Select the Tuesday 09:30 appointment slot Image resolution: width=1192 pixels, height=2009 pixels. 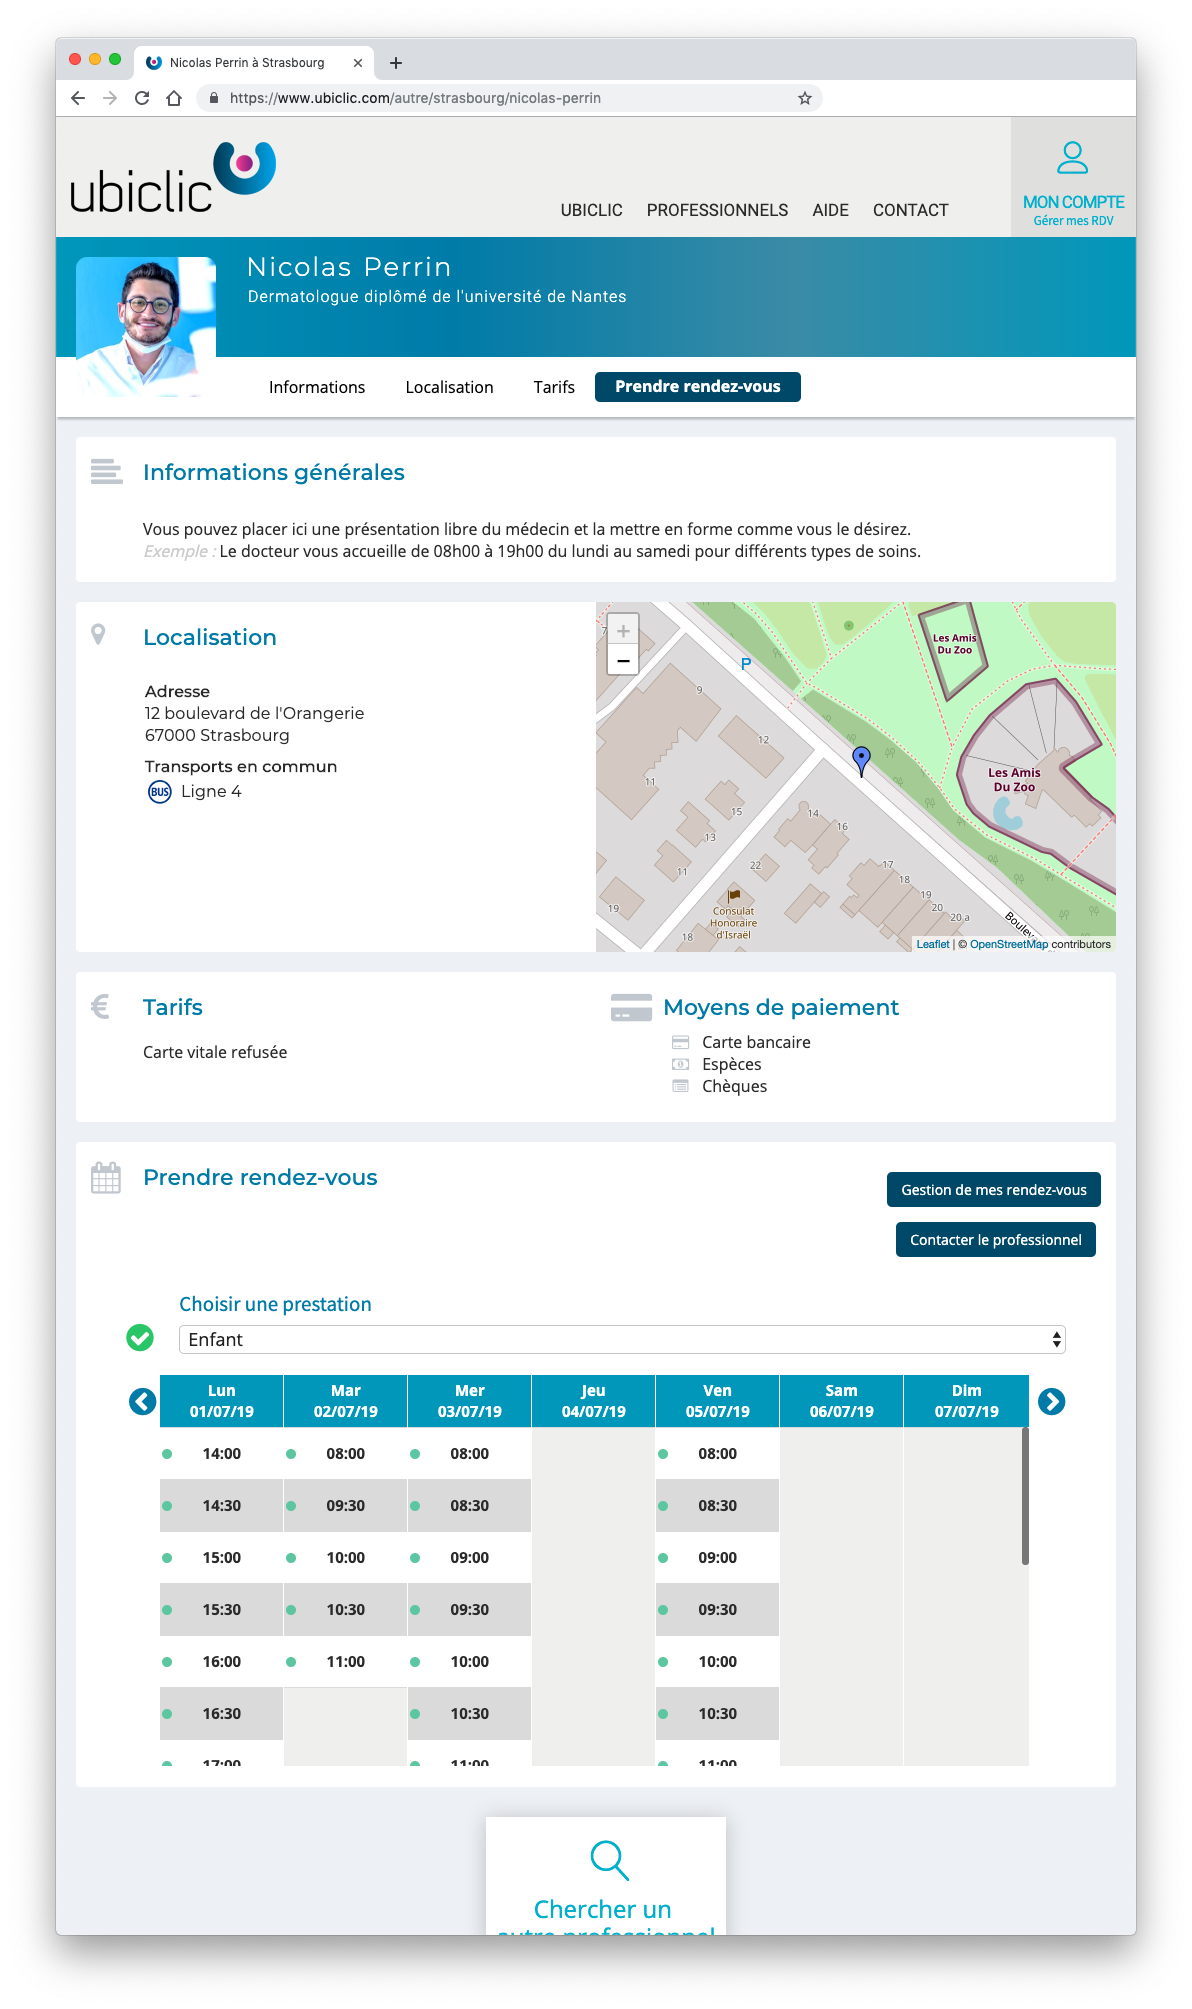[346, 1506]
